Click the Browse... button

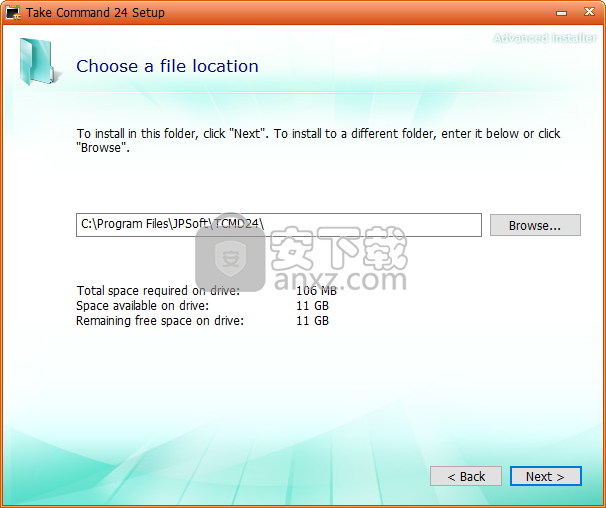point(535,225)
